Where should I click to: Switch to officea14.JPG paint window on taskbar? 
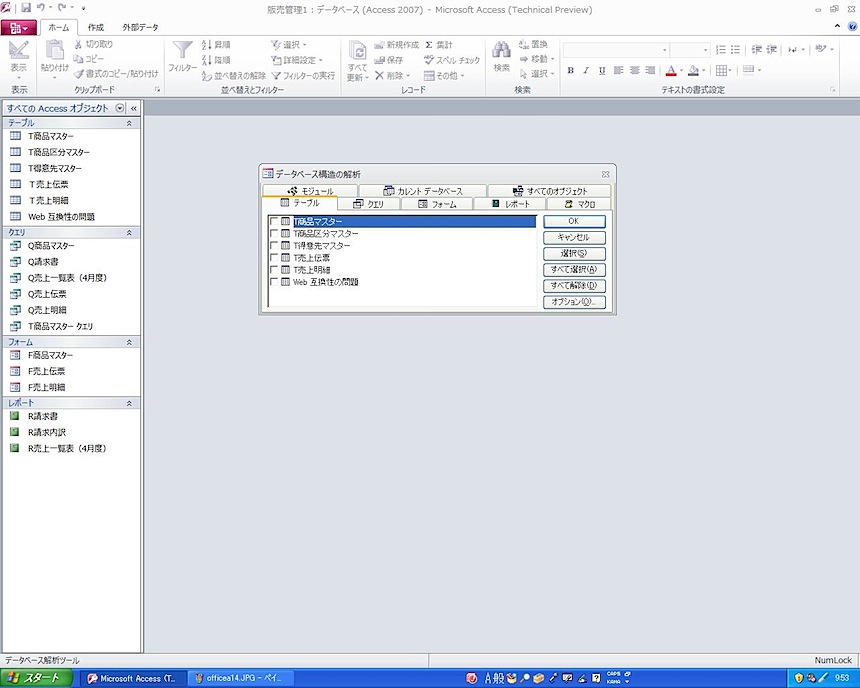[x=240, y=678]
